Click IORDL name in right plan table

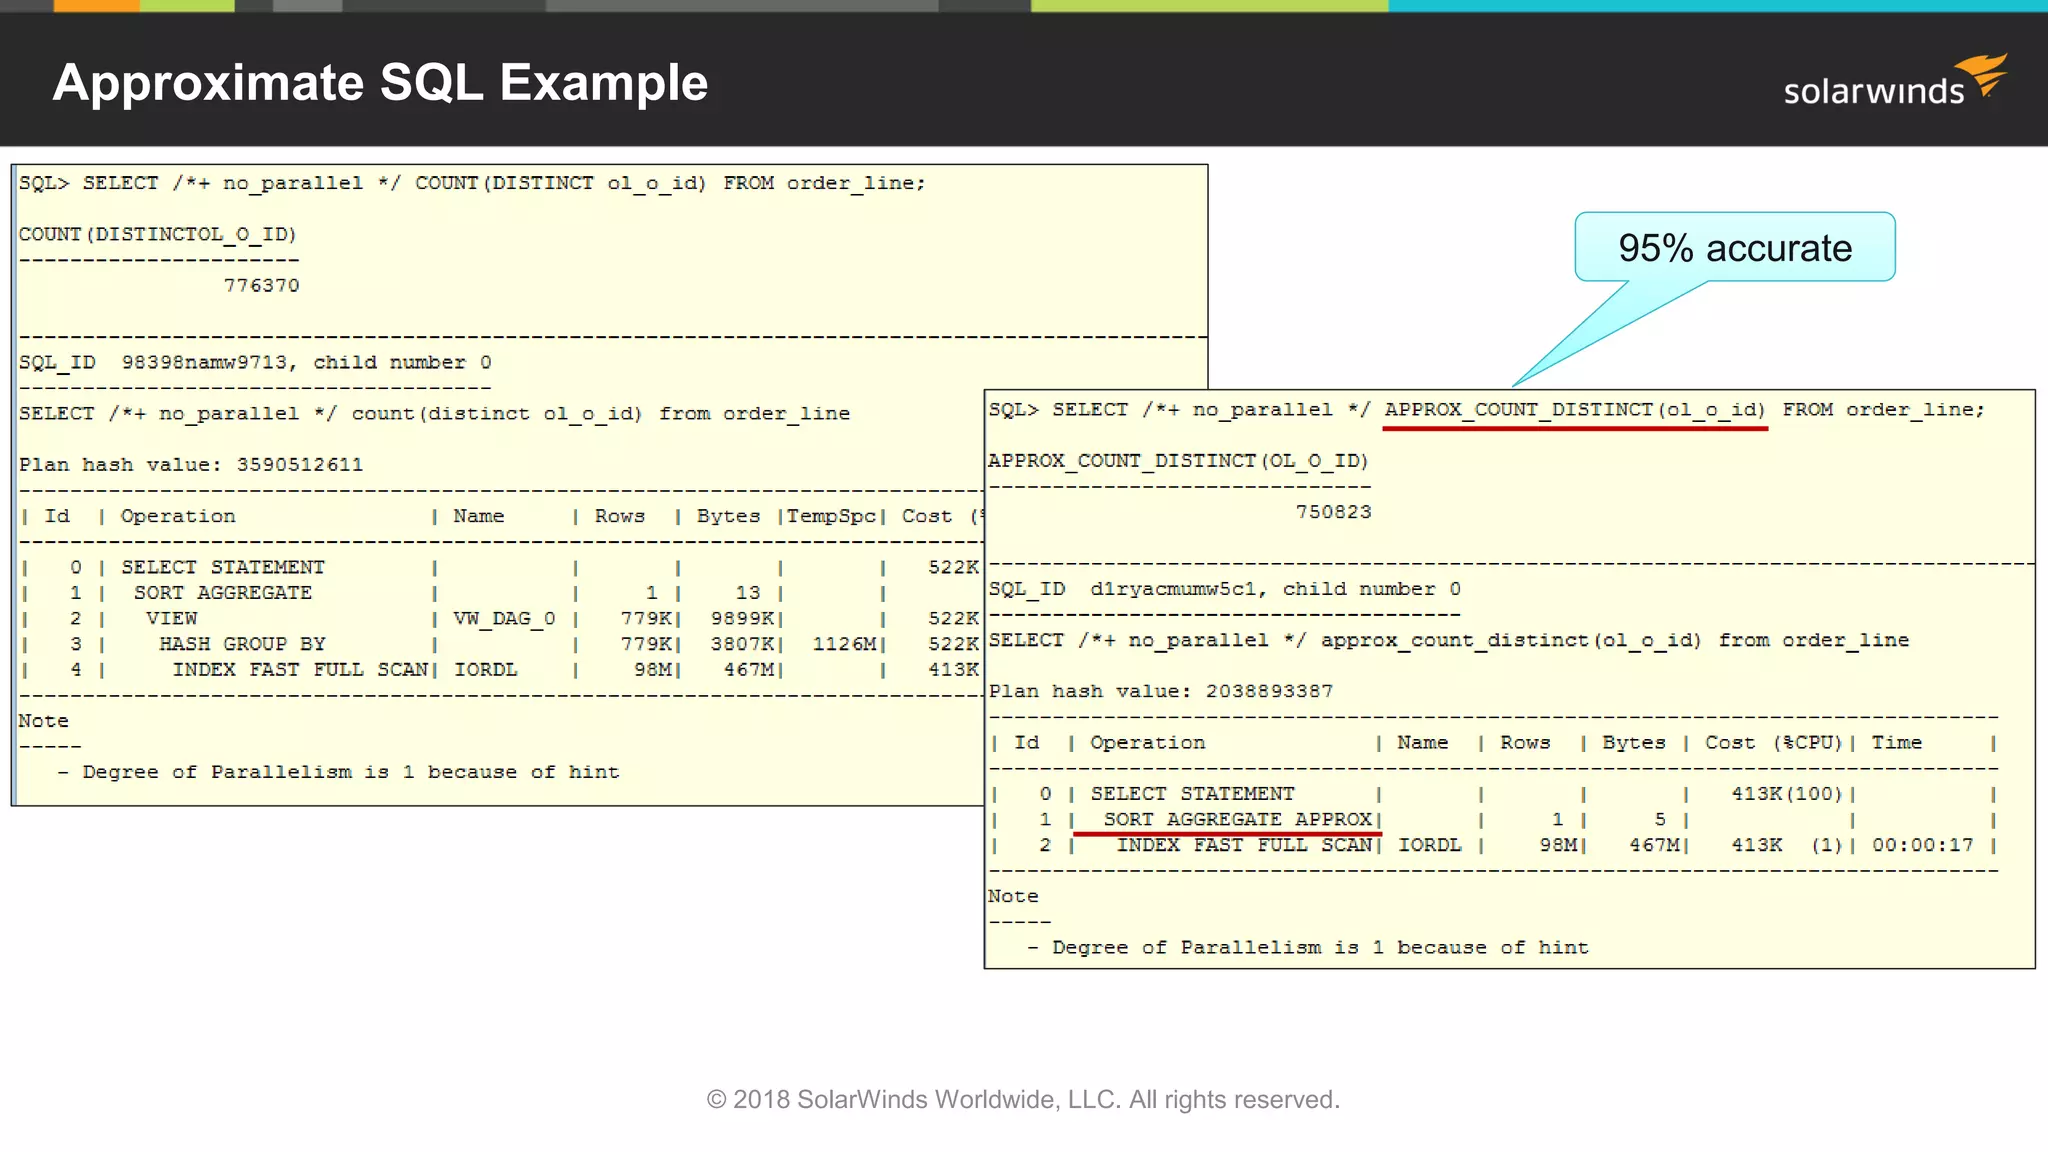click(1429, 846)
